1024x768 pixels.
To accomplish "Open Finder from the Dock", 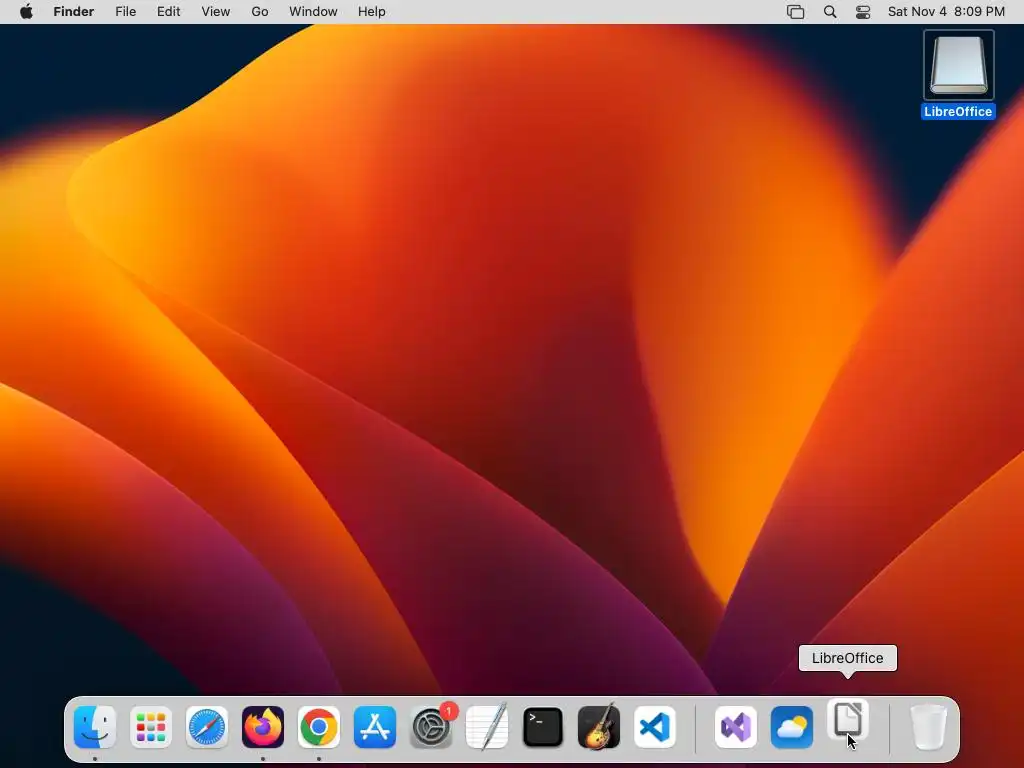I will click(95, 727).
